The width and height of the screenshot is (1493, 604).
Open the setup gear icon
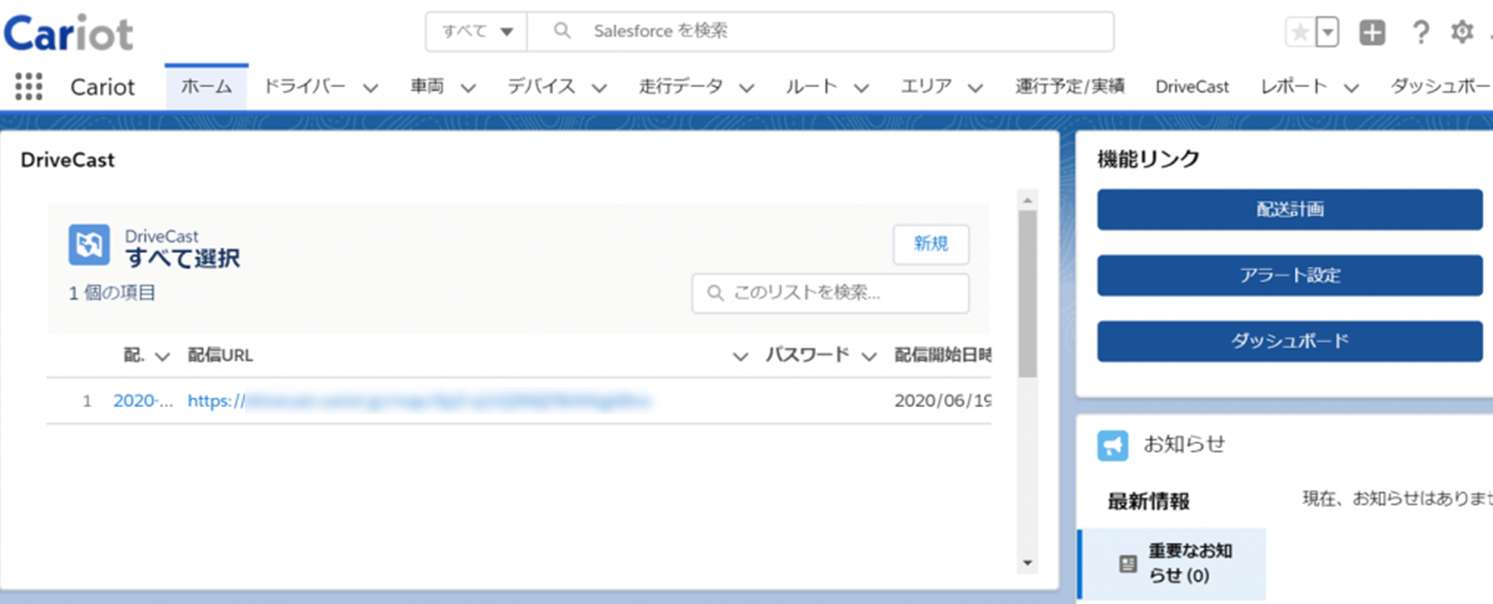point(1462,32)
